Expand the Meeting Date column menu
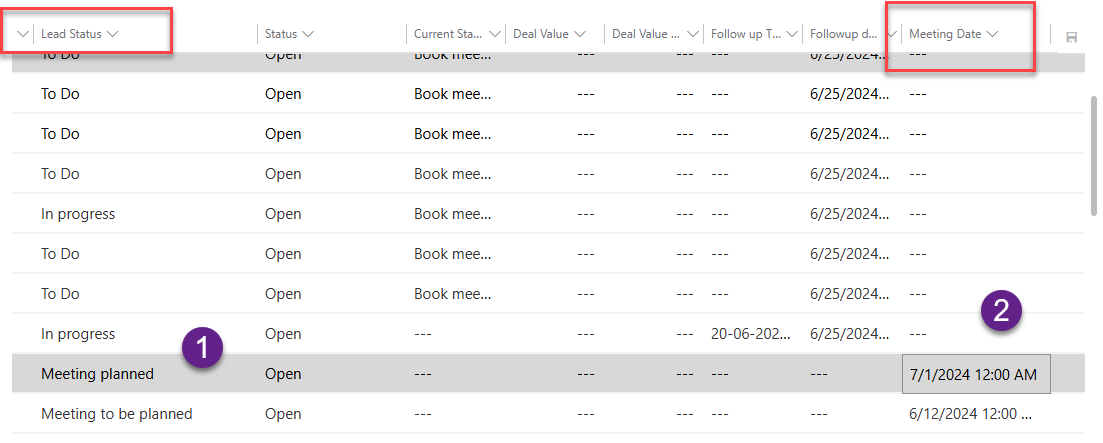This screenshot has height=443, width=1103. tap(993, 34)
